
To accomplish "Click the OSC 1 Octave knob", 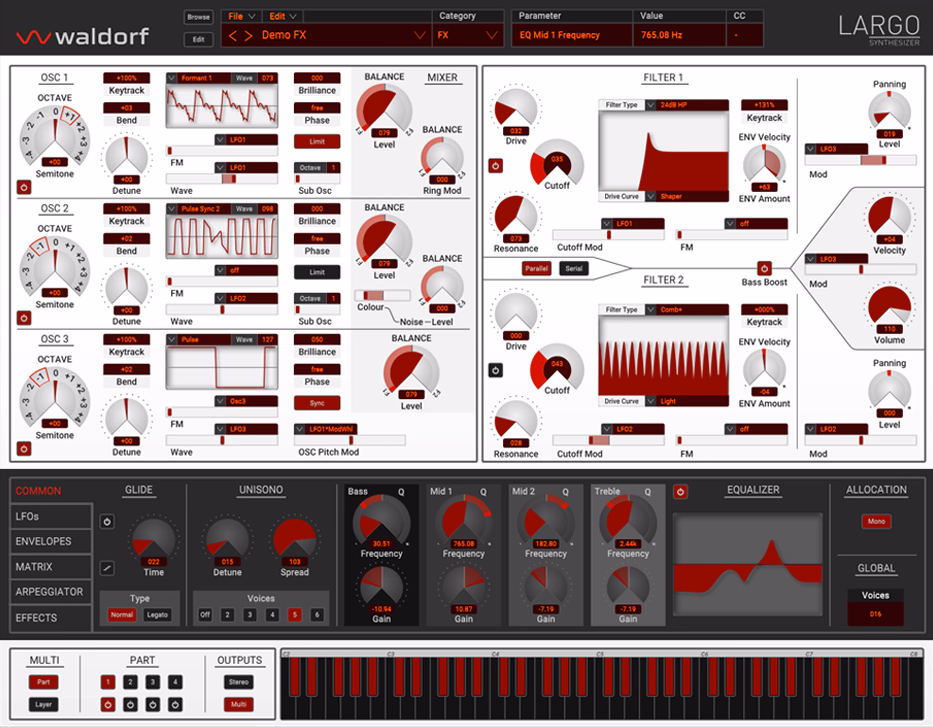I will click(55, 136).
